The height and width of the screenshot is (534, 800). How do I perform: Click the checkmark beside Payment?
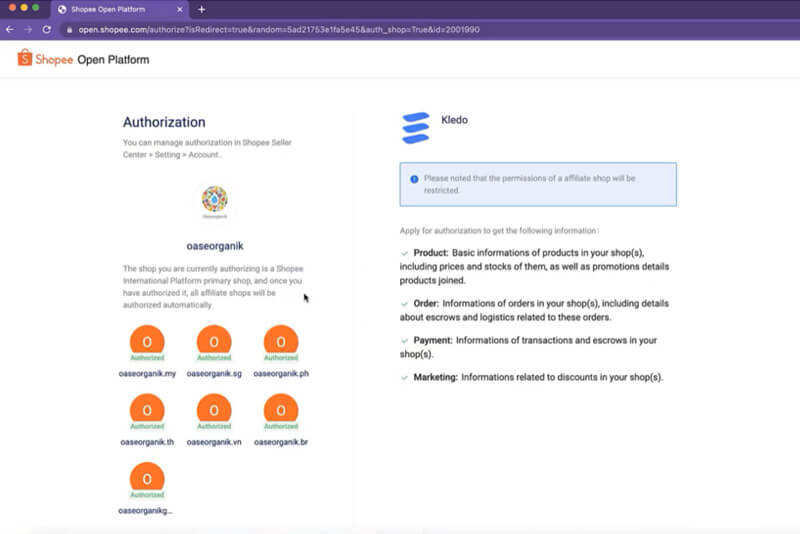click(405, 340)
